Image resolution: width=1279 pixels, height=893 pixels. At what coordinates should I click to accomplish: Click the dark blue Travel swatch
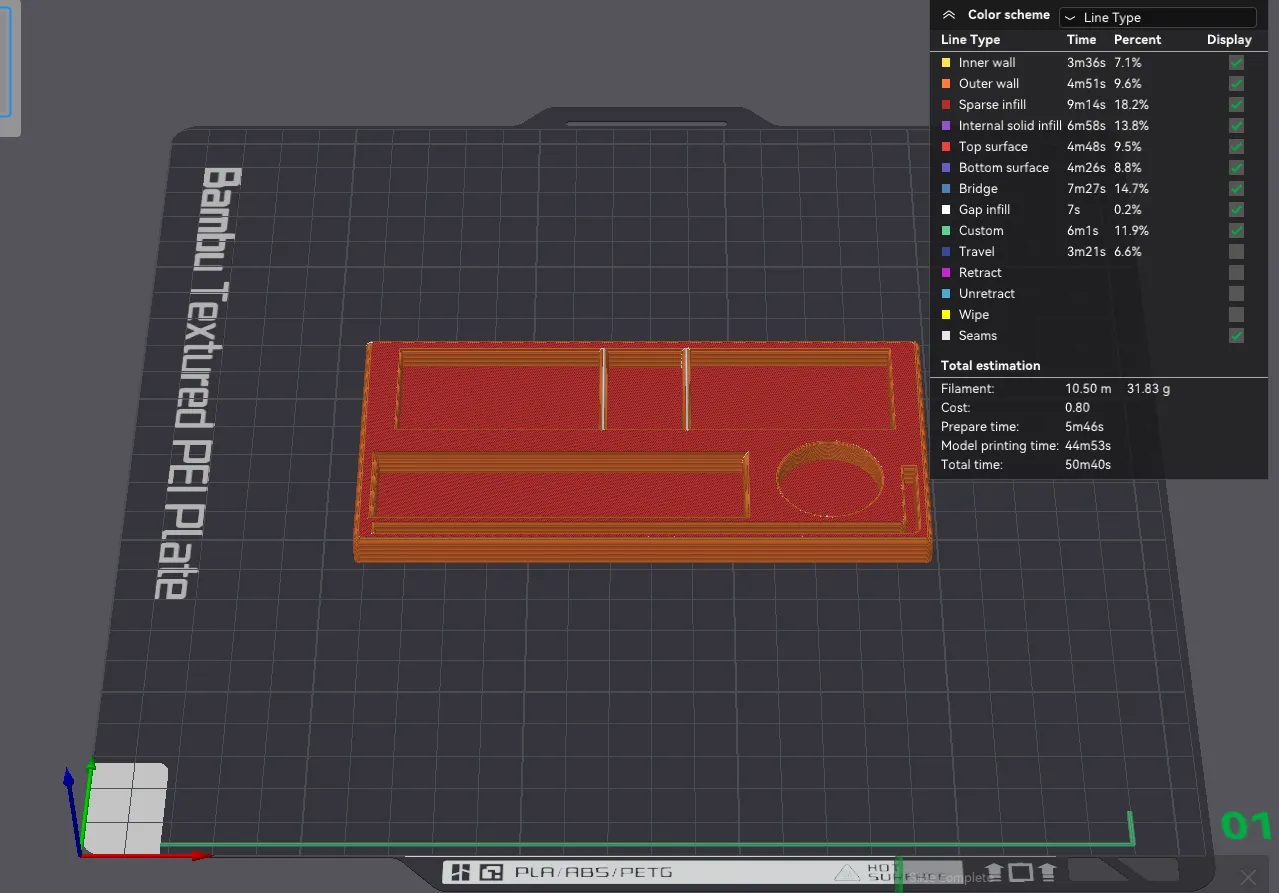pos(946,252)
